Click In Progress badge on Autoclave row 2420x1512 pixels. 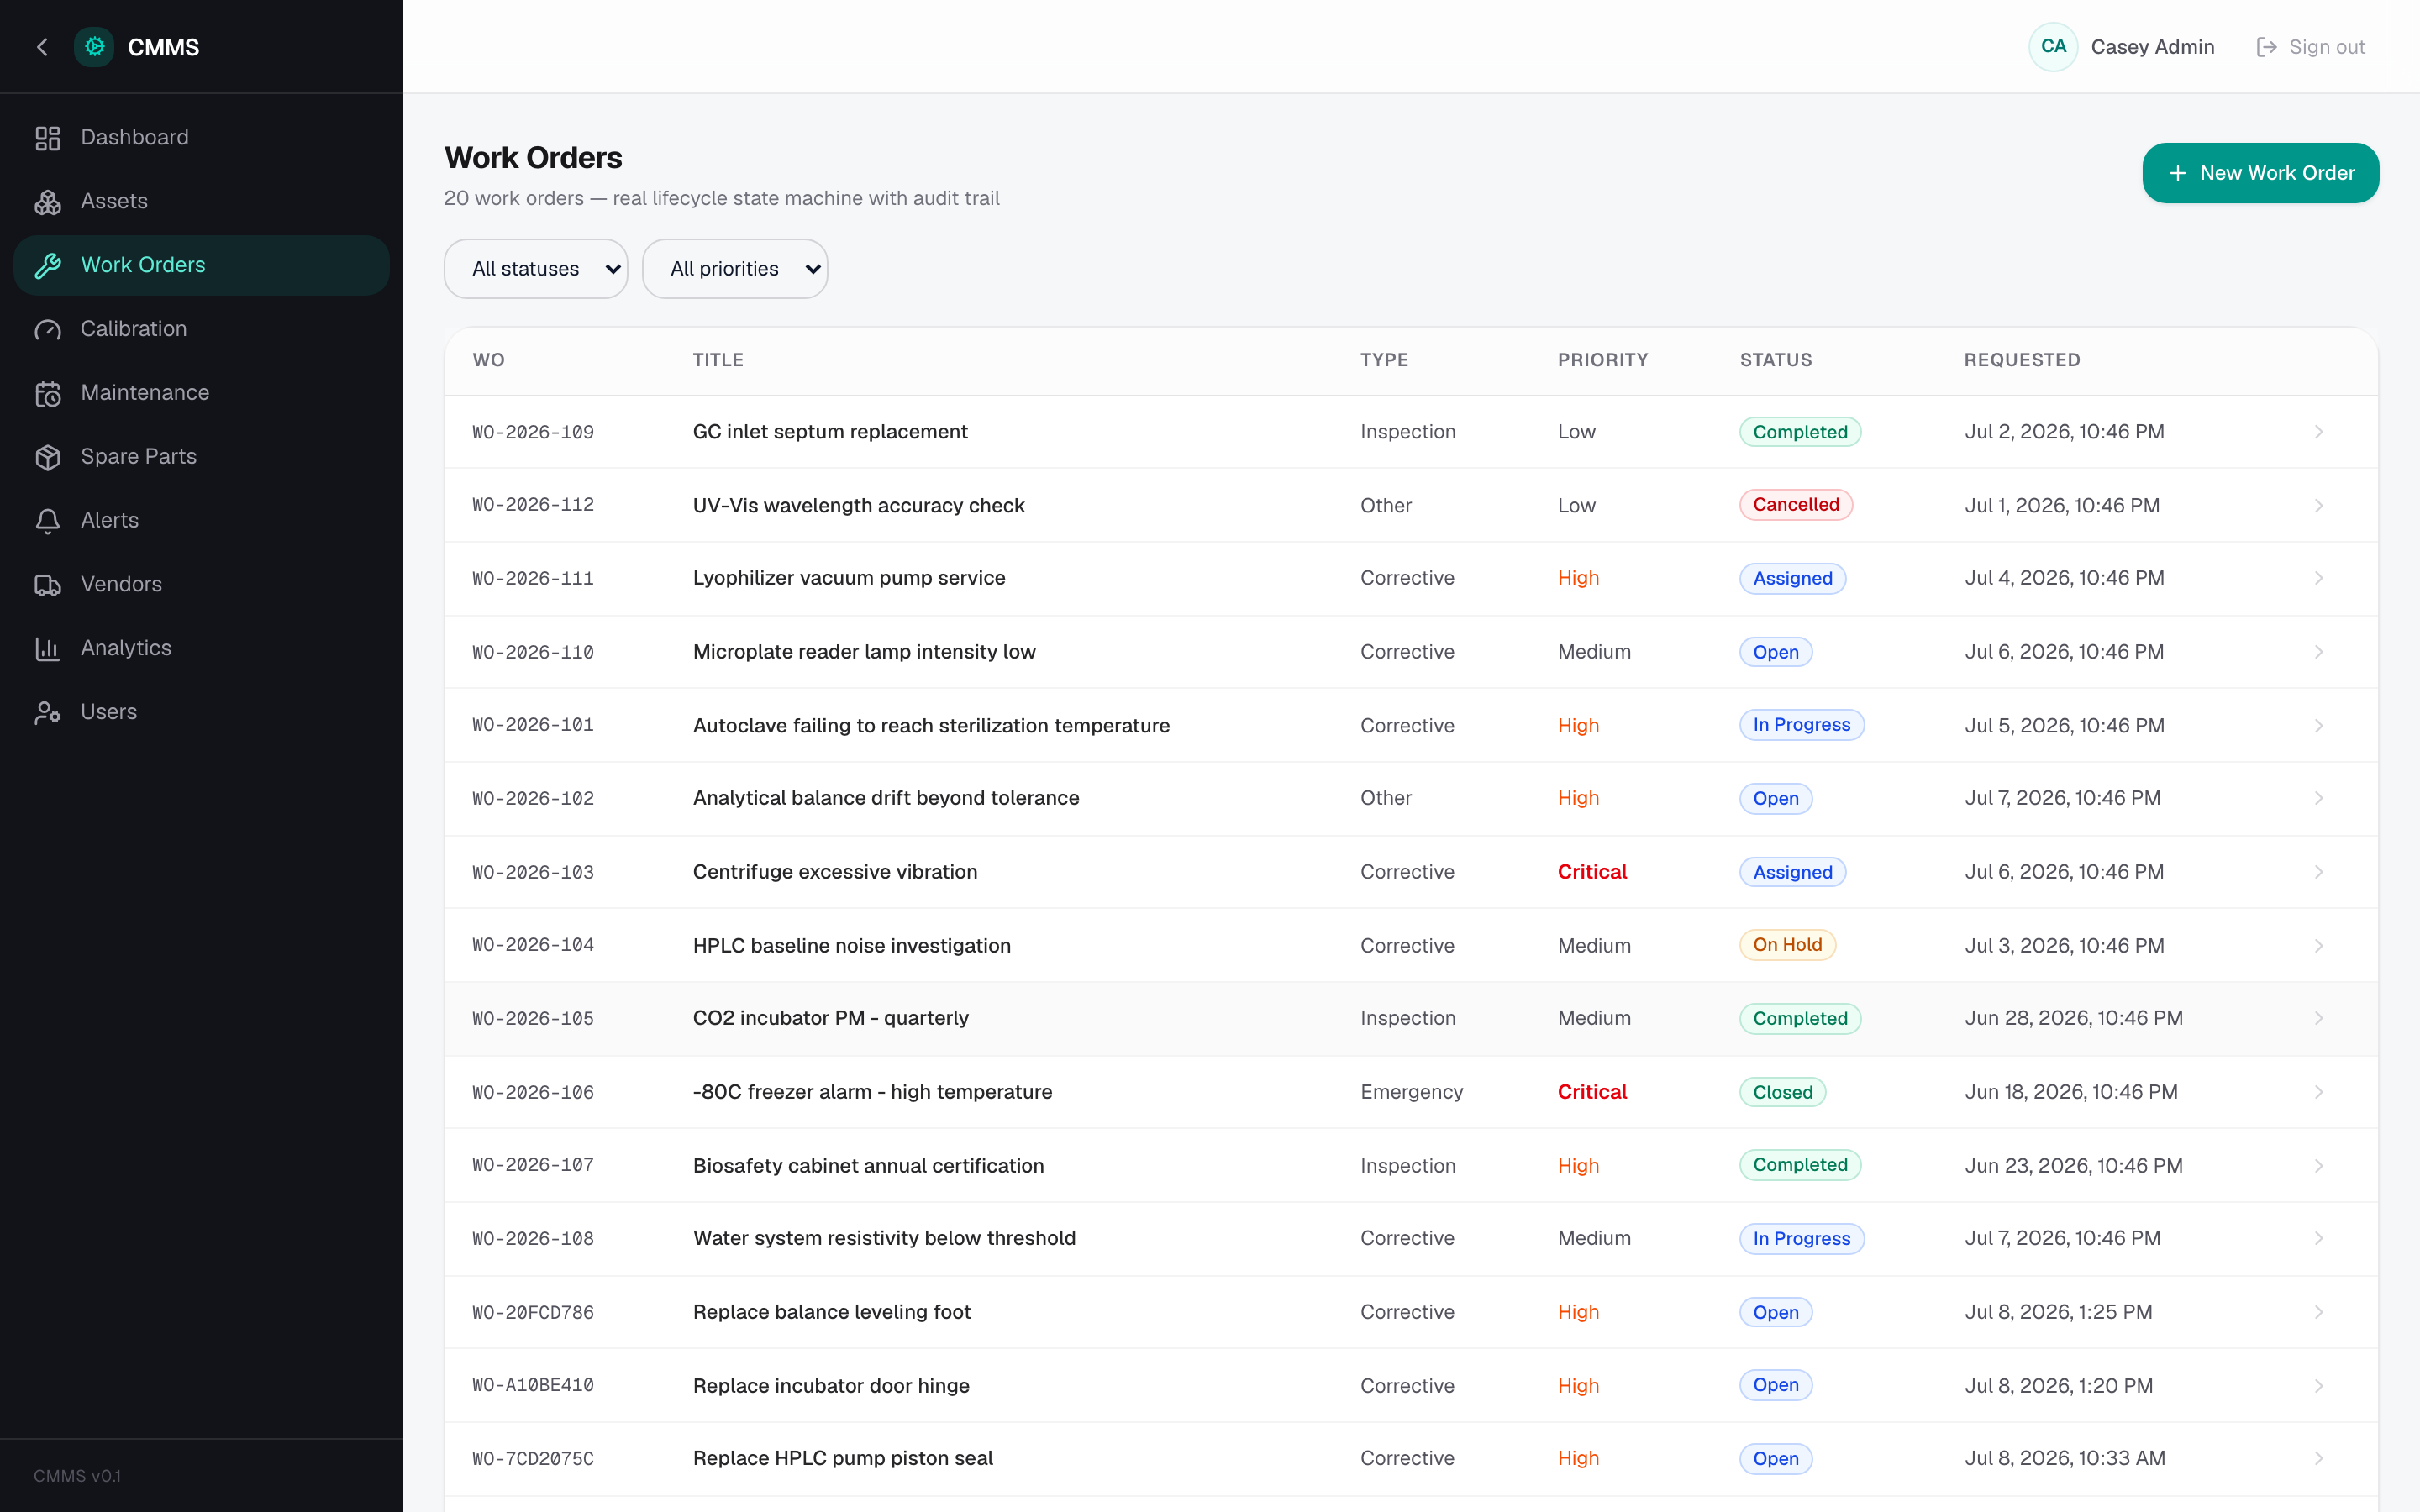(1801, 725)
